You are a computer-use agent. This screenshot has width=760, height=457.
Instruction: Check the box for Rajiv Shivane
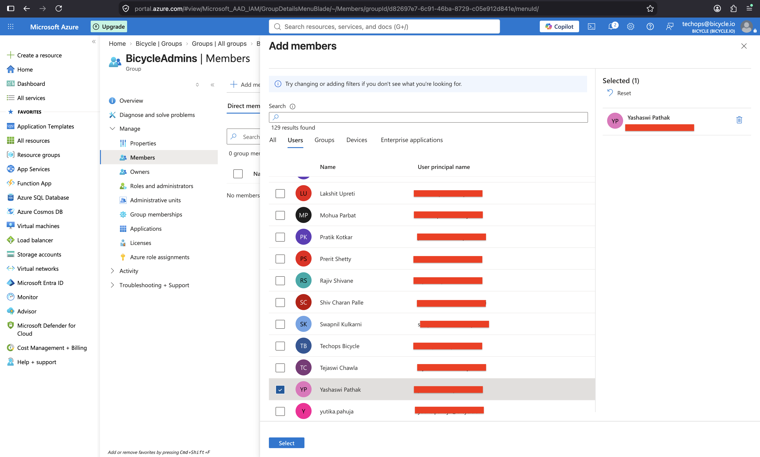point(280,281)
